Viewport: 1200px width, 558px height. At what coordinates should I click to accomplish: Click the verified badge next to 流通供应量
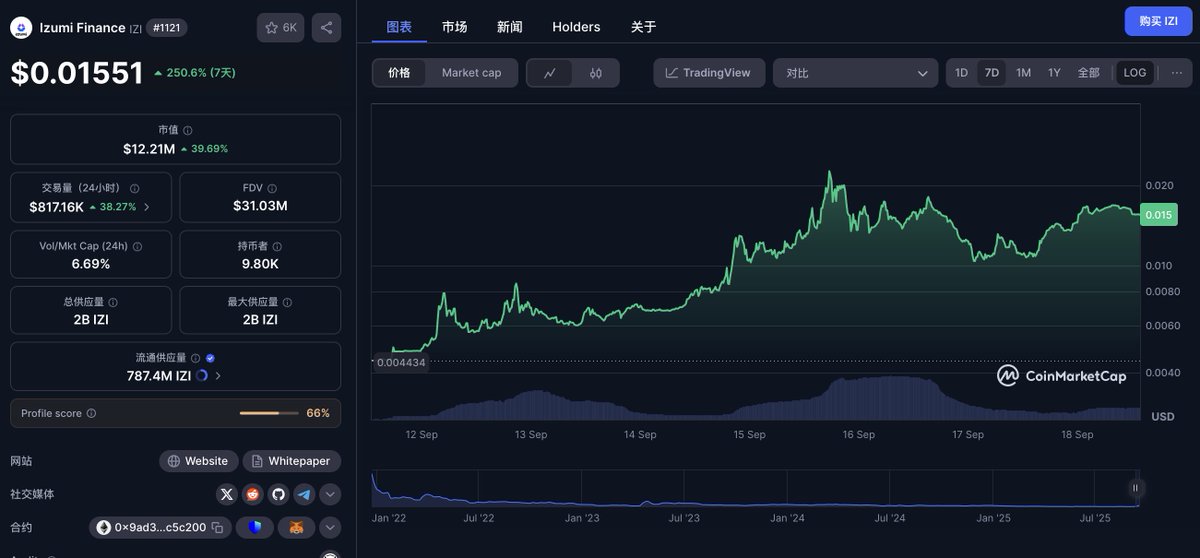tap(210, 357)
